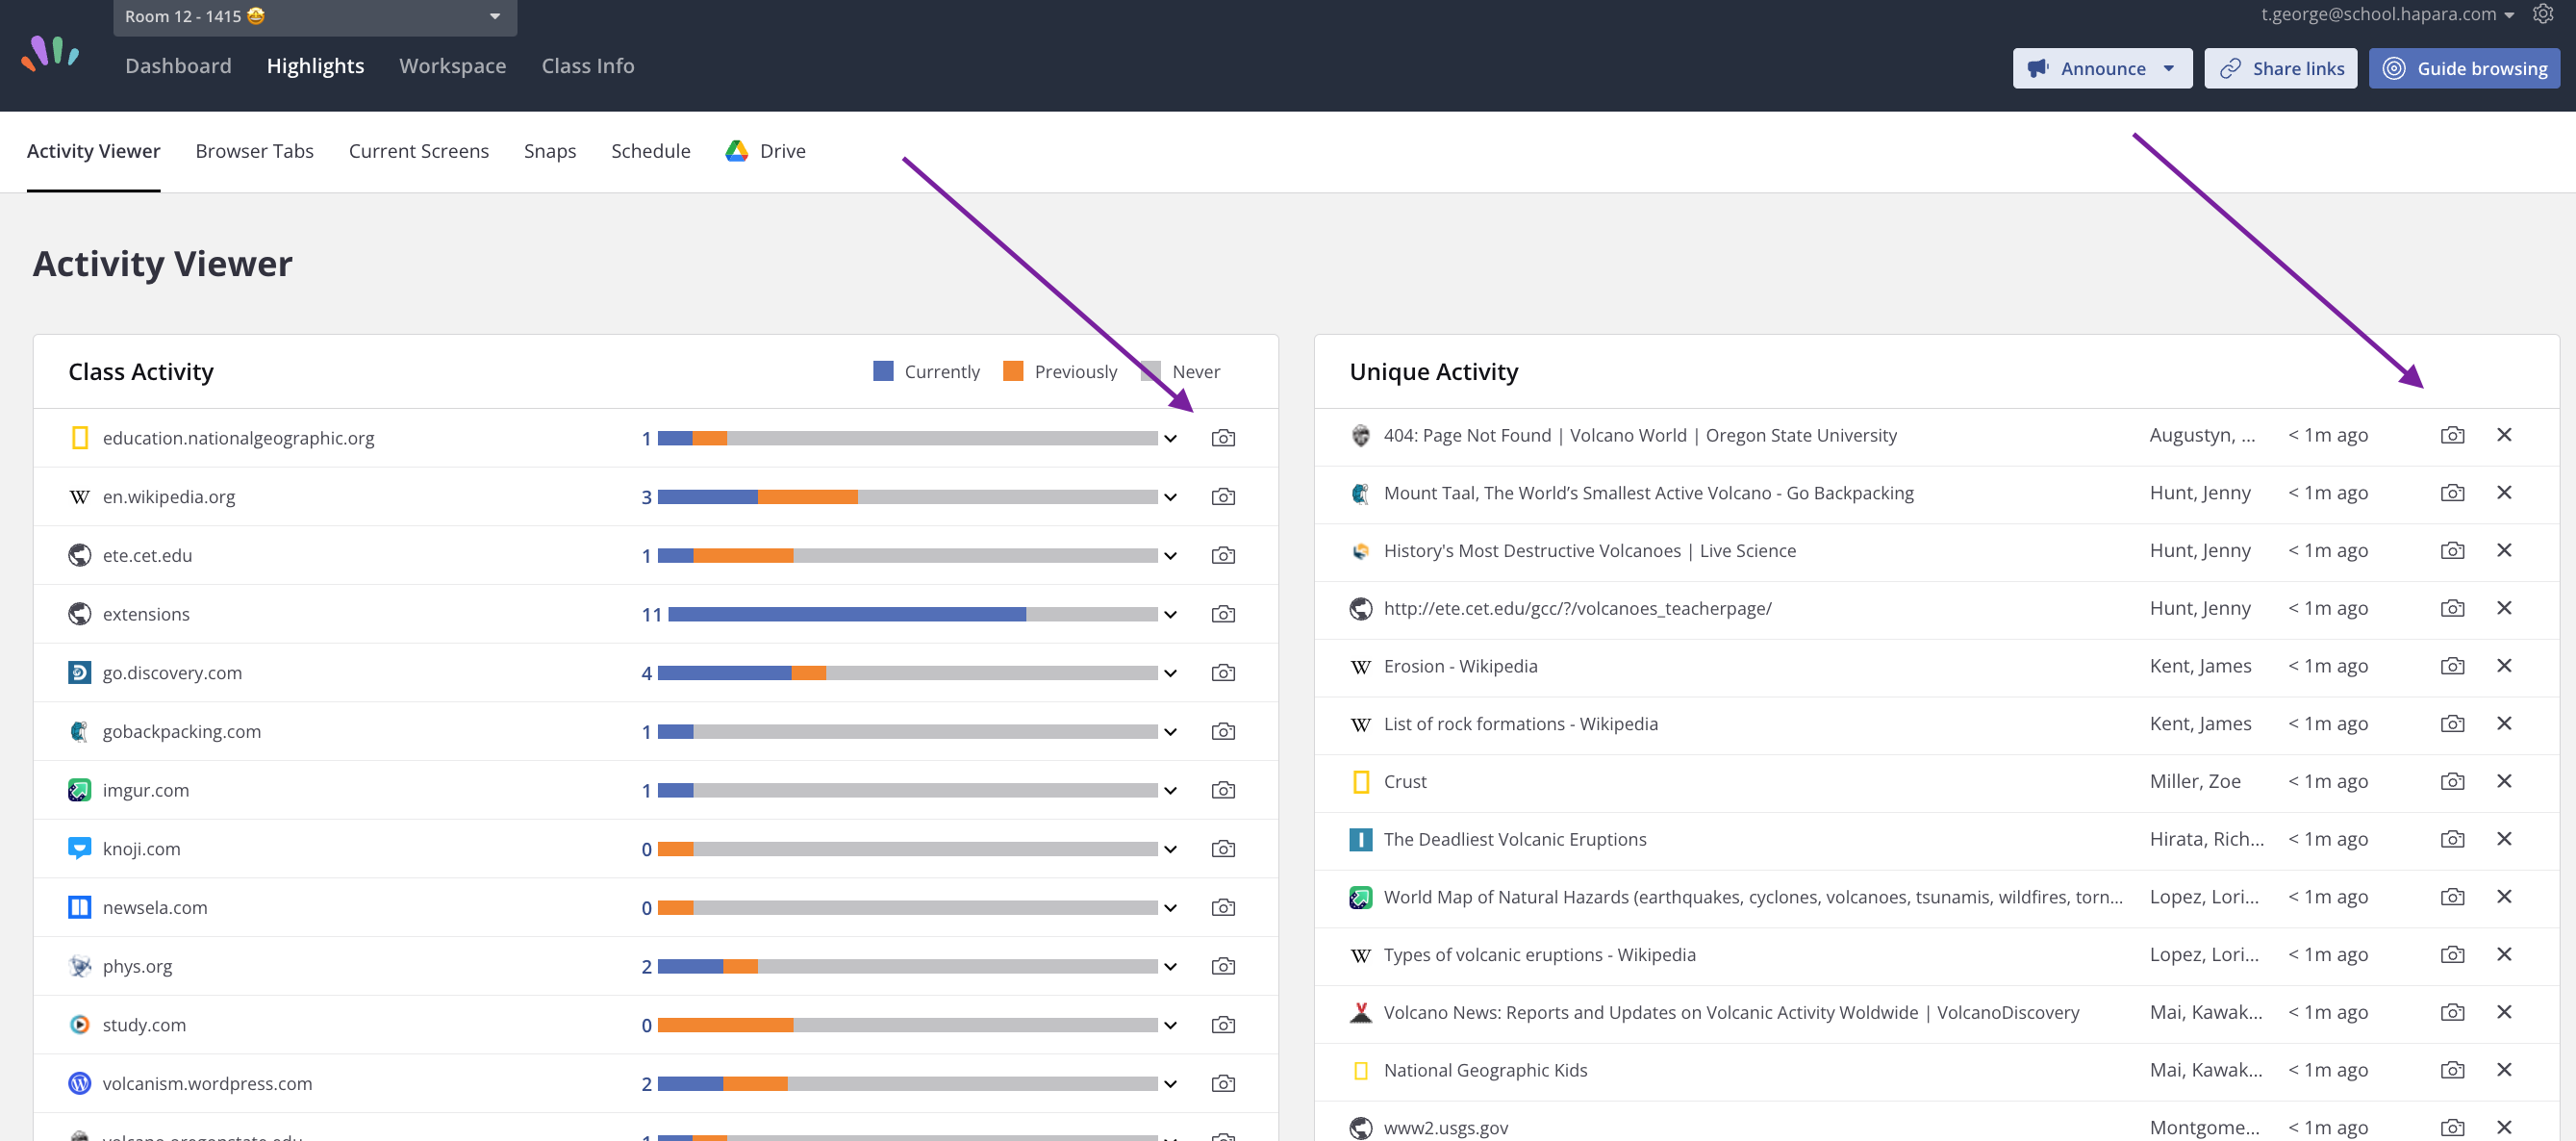The image size is (2576, 1141).
Task: Open the Google Drive tab icon
Action: click(737, 151)
